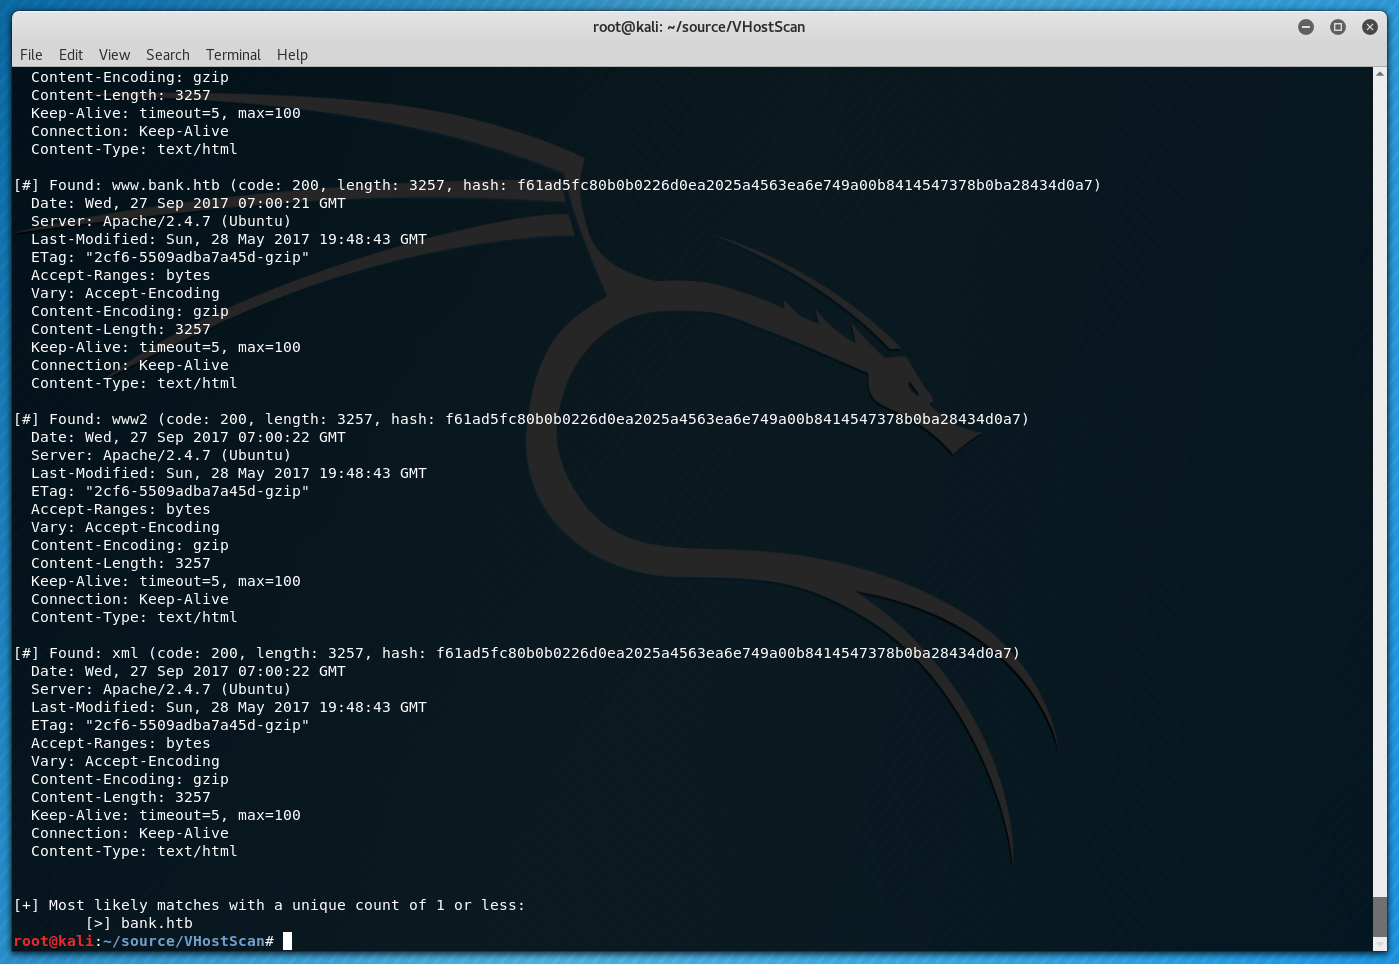The height and width of the screenshot is (964, 1399).
Task: Open the Edit menu
Action: 70,55
